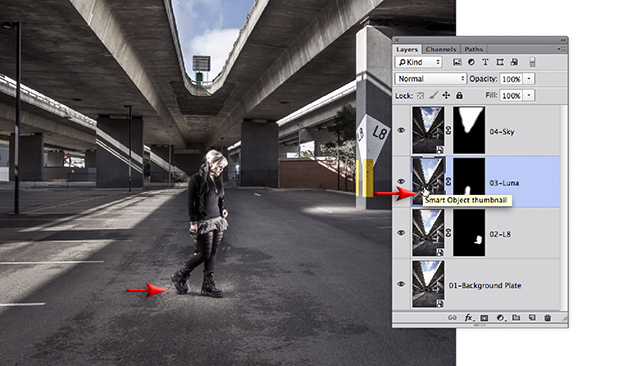Open the layer style fx menu
This screenshot has height=366, width=620.
coord(469,318)
